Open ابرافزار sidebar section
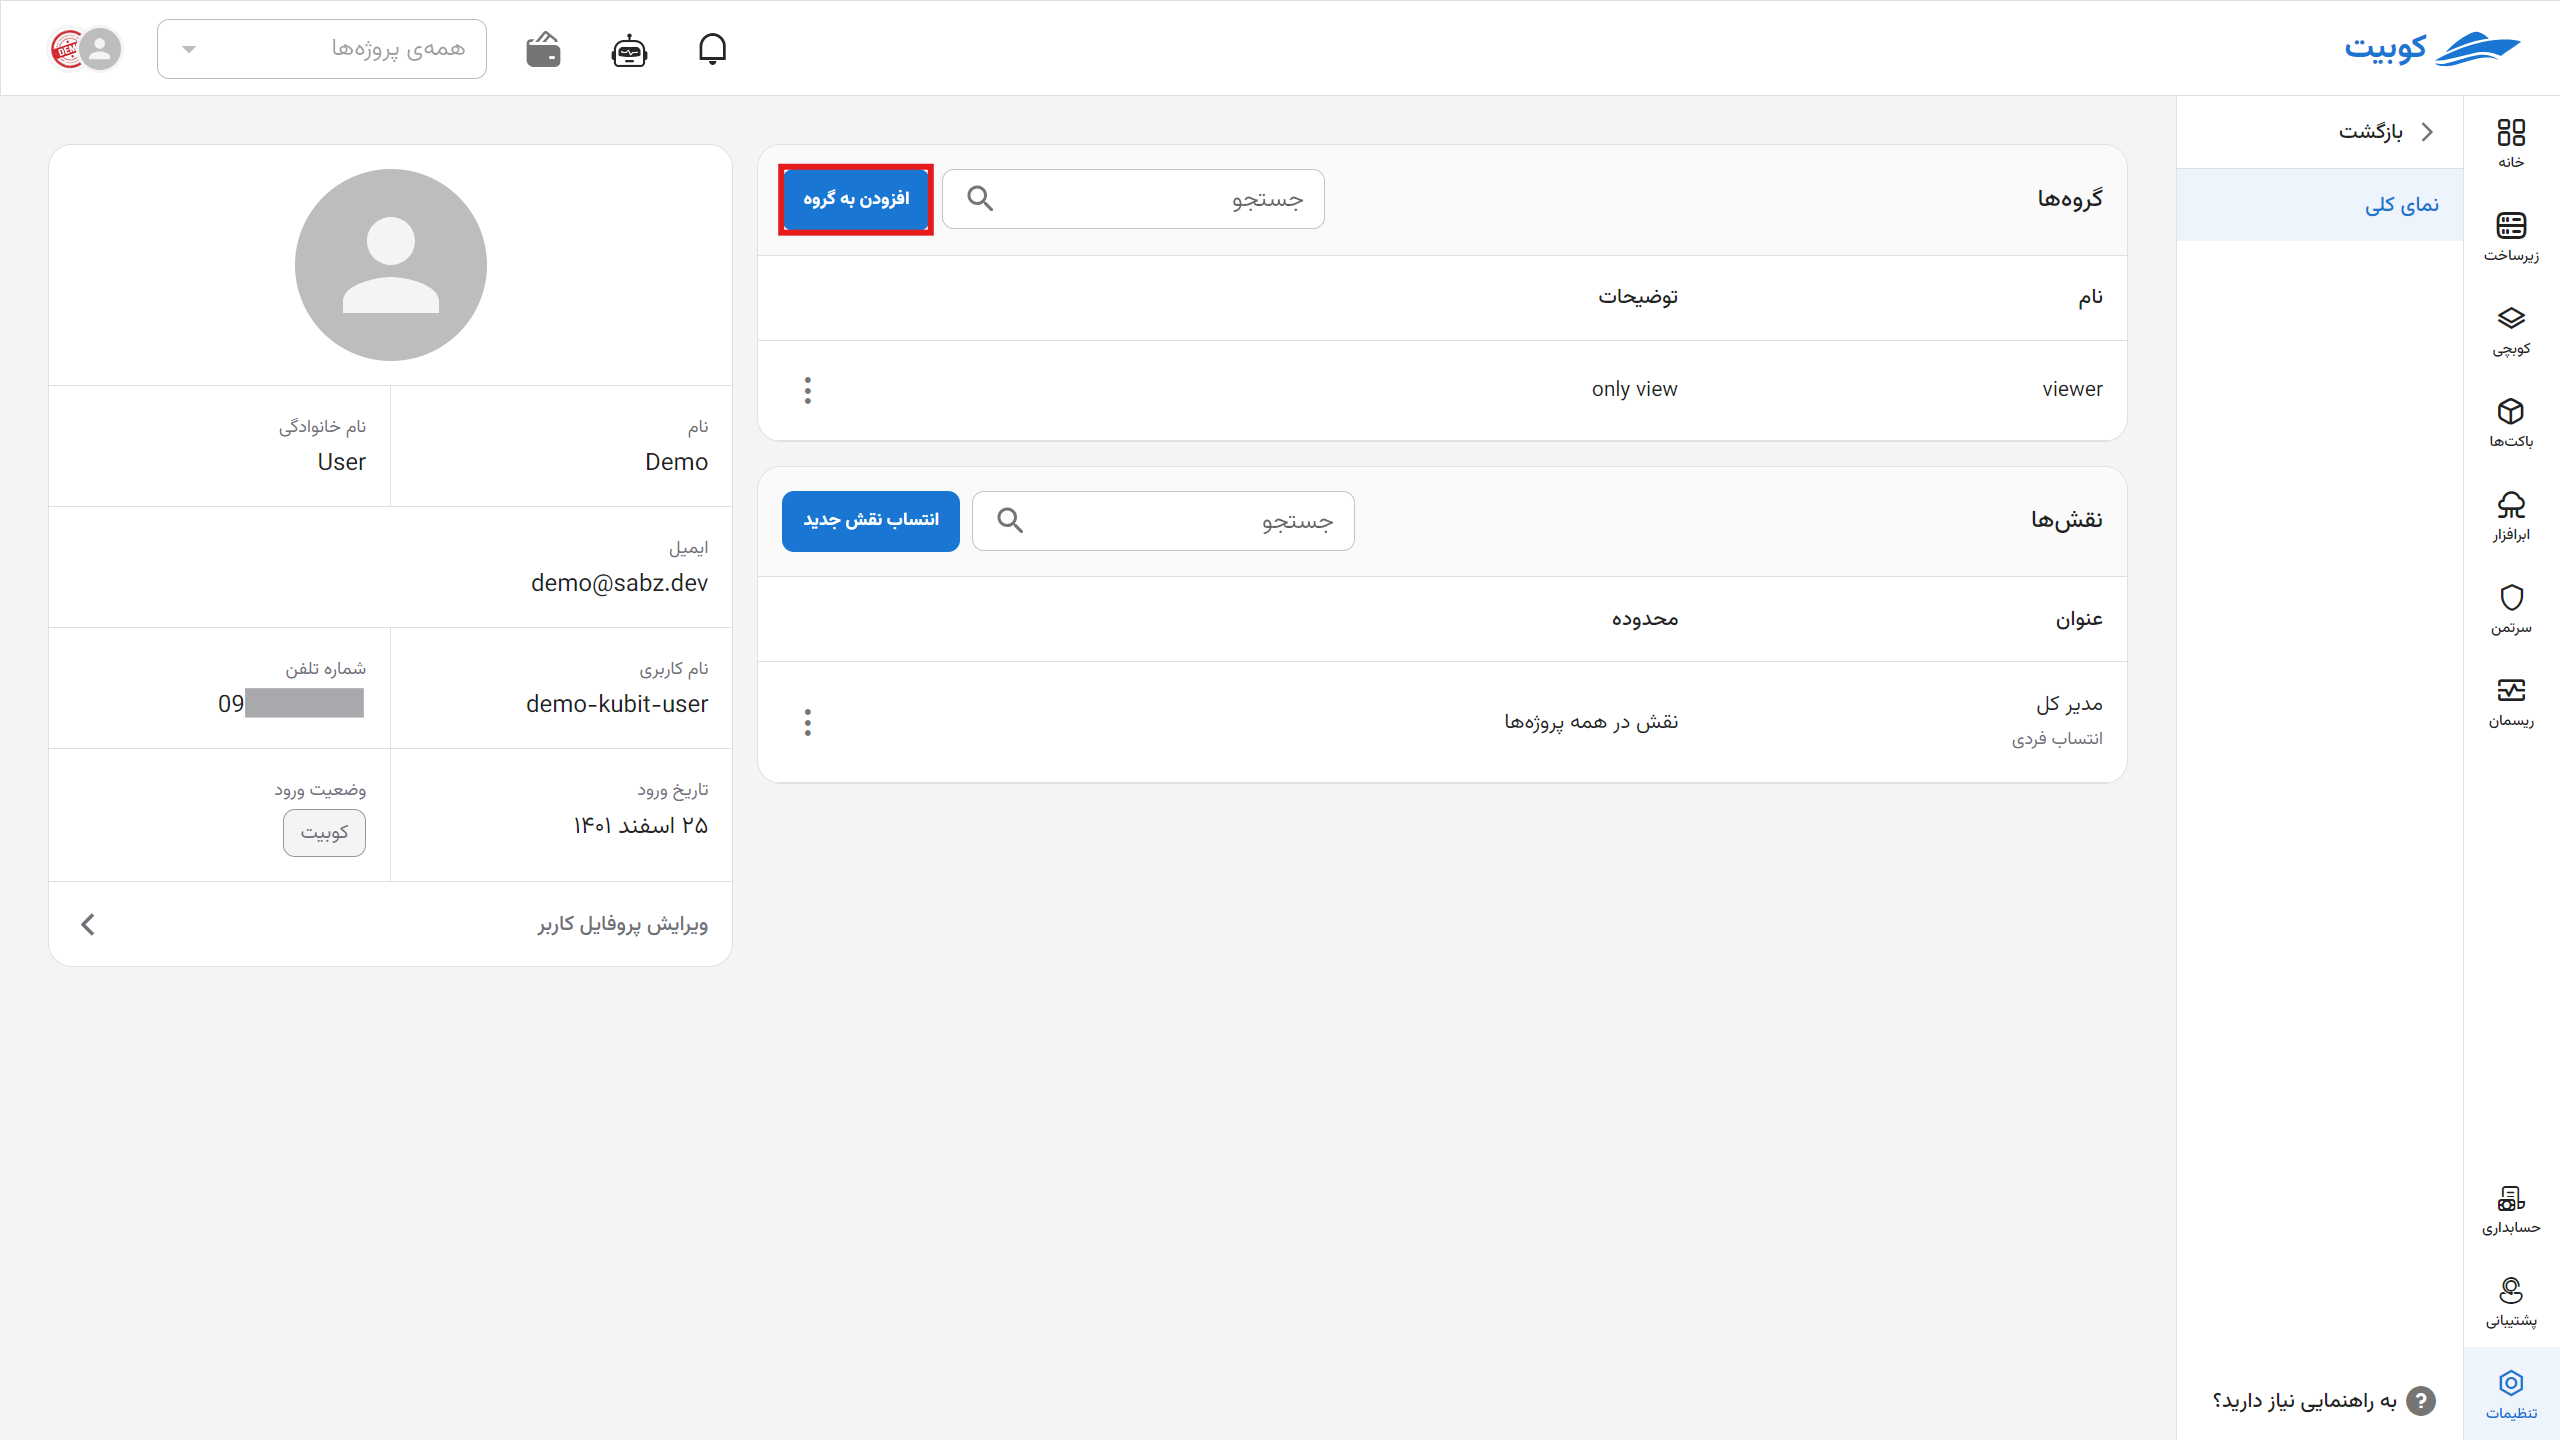 pyautogui.click(x=2511, y=516)
